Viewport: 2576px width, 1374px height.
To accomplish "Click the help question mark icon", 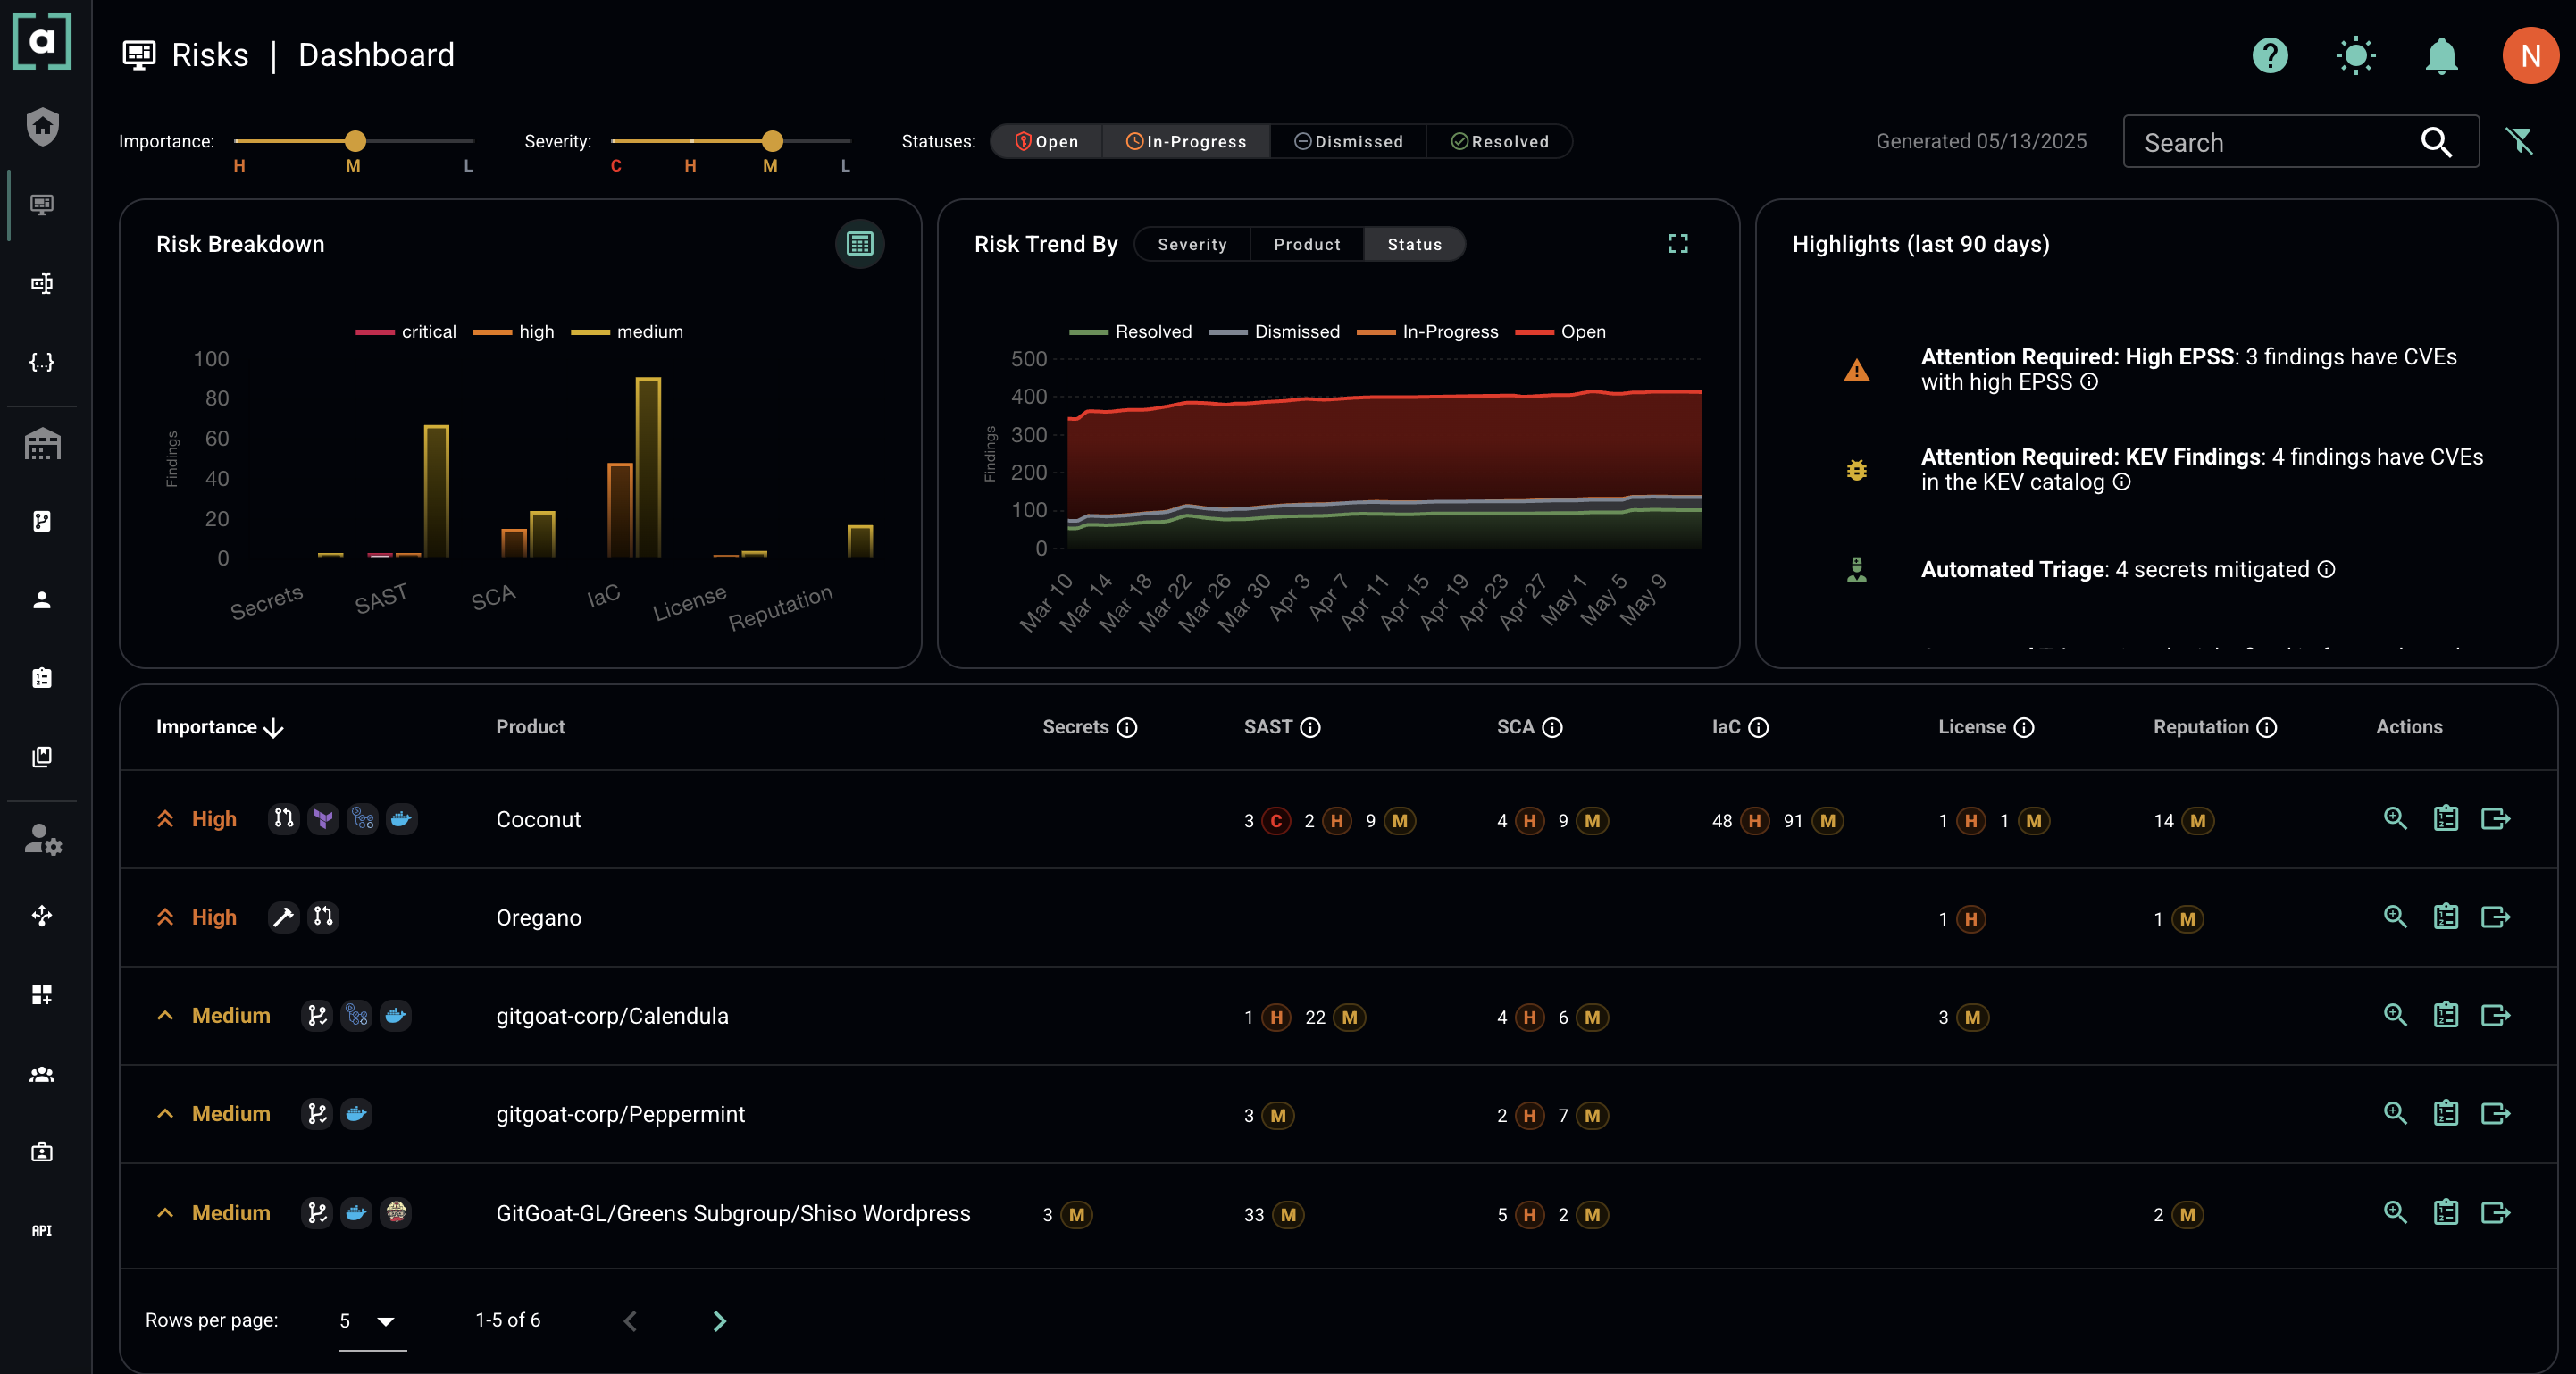I will (2270, 55).
